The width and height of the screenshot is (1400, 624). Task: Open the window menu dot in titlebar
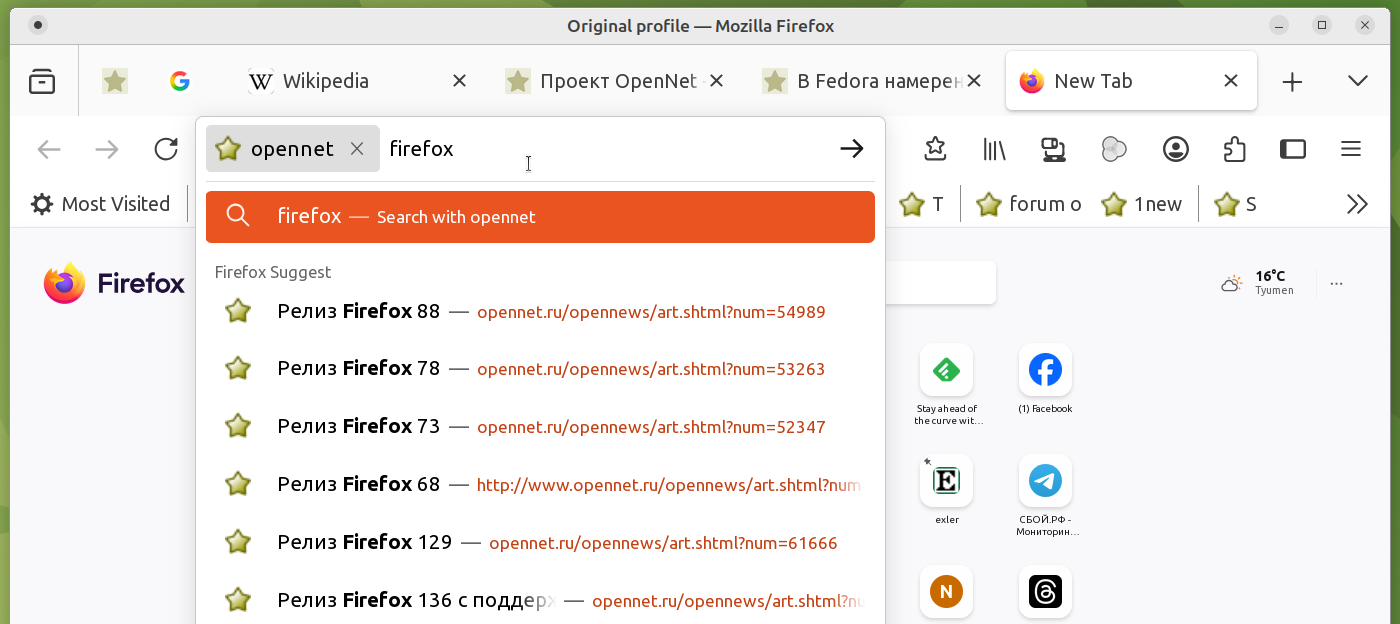coord(38,25)
